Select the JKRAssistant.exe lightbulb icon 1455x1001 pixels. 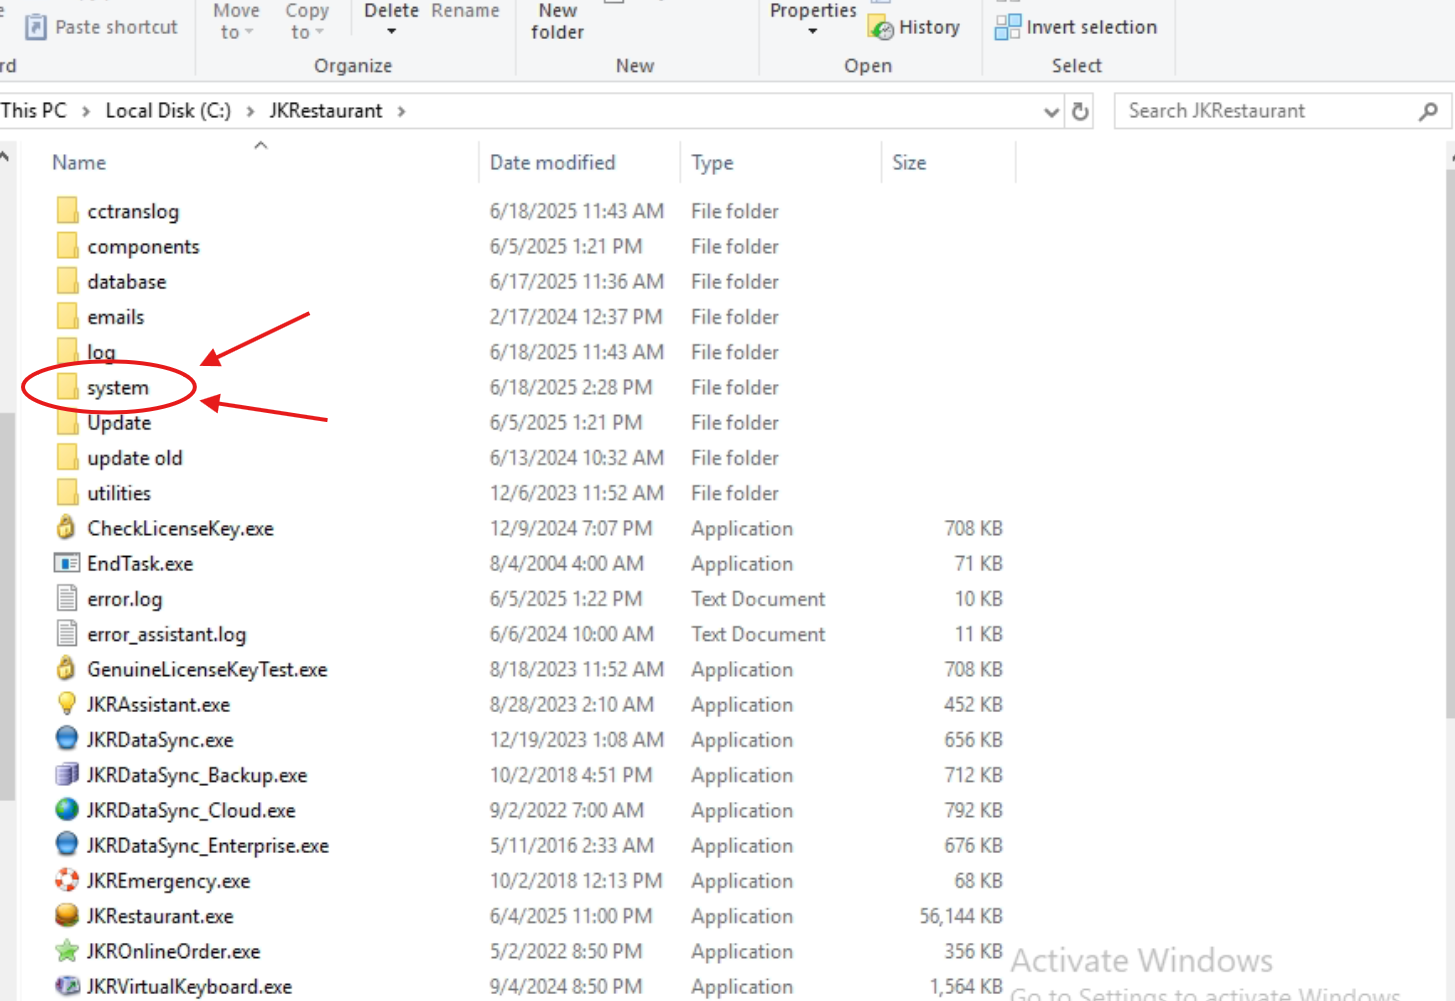tap(67, 704)
